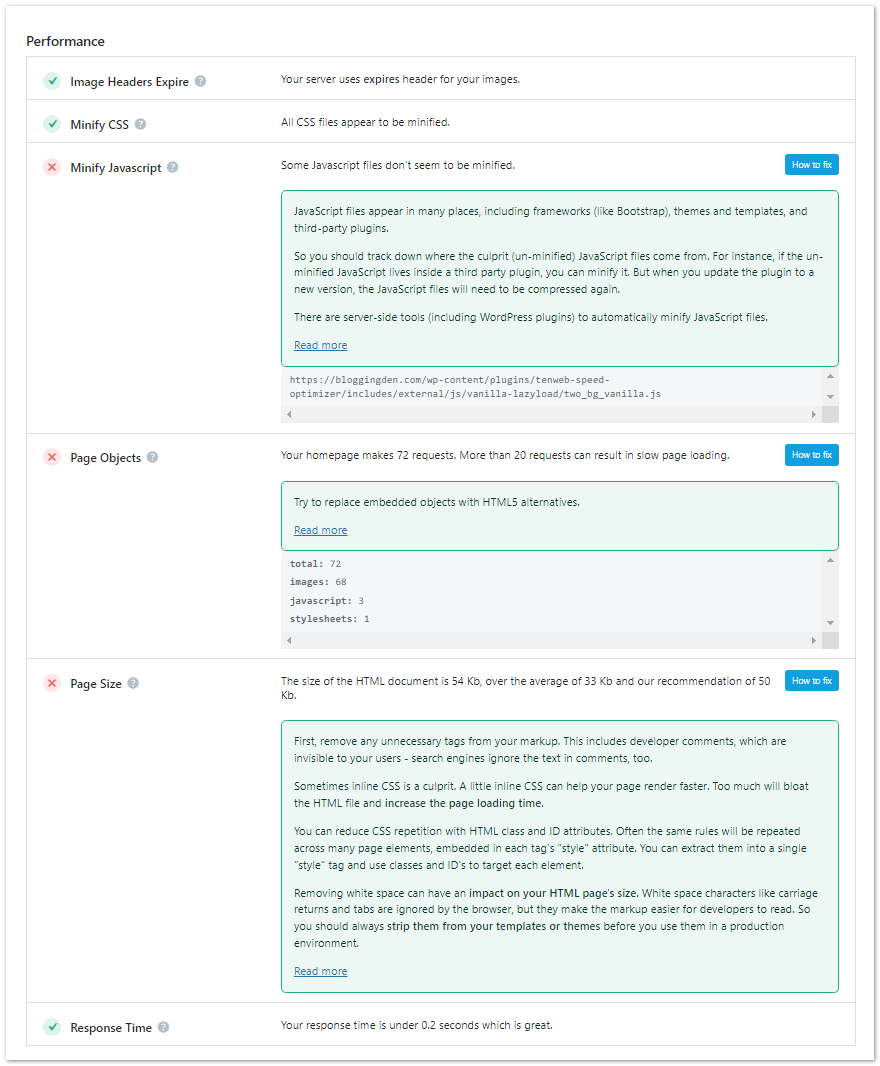Click the green check beside Minify CSS
The height and width of the screenshot is (1066, 880).
52,124
